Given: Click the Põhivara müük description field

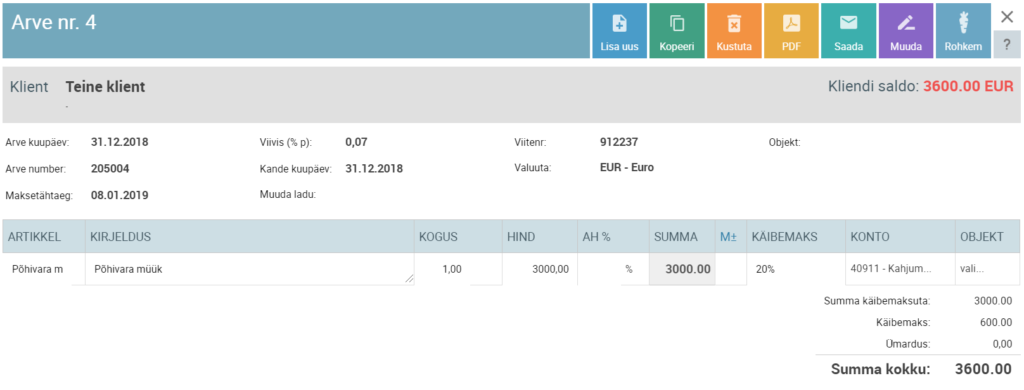Looking at the screenshot, I should pos(250,269).
